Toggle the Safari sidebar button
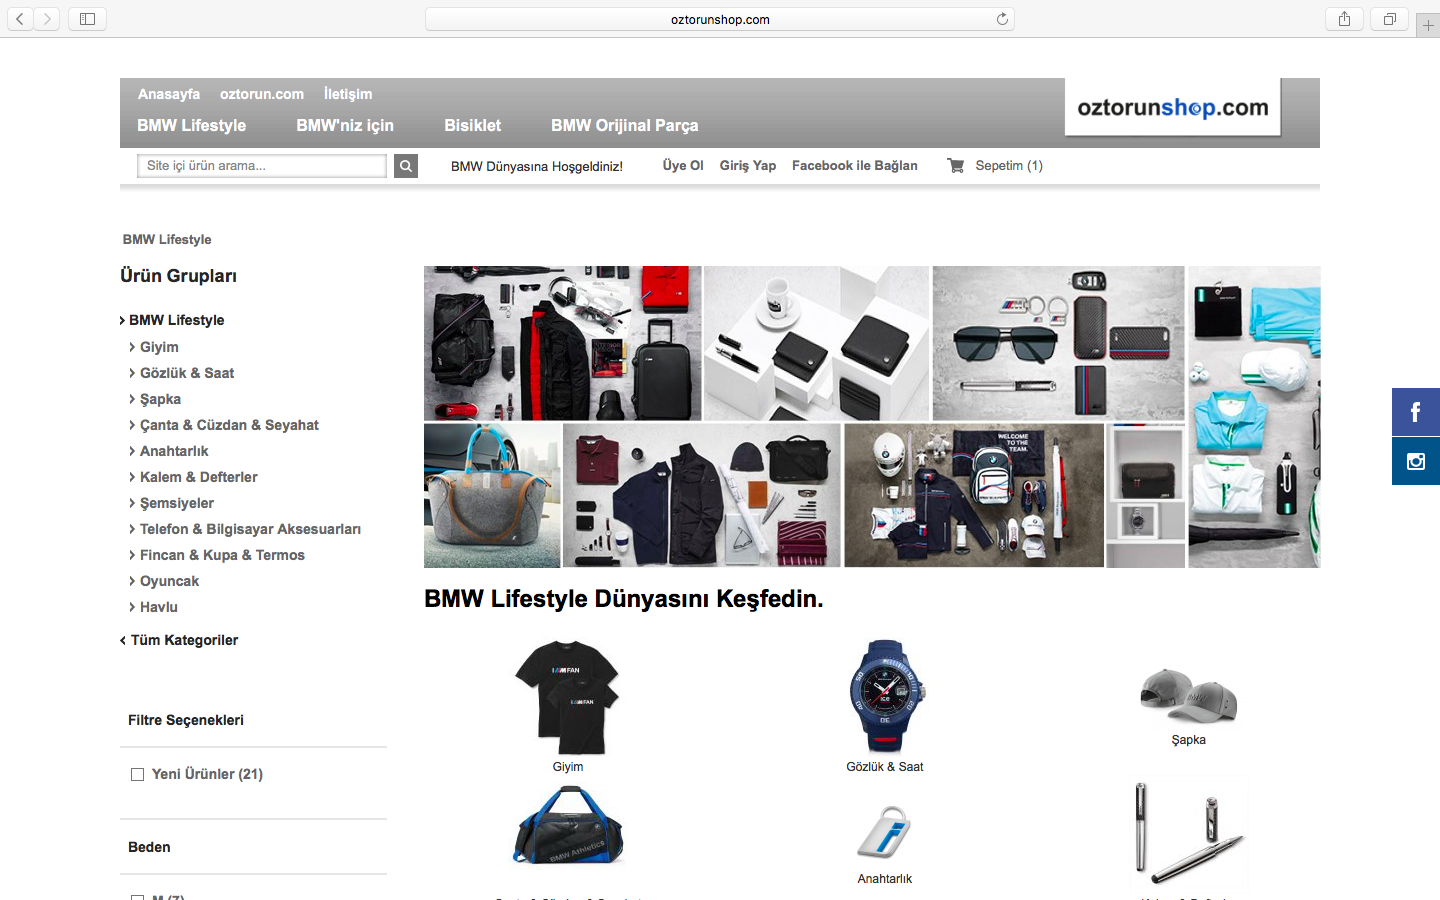Screen dimensions: 1440x900 (x=87, y=19)
